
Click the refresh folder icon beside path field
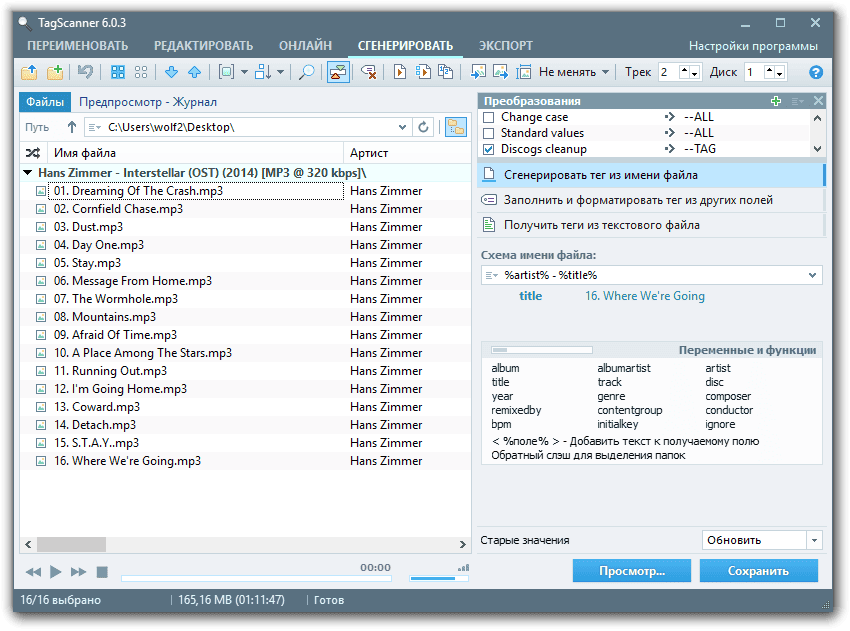click(423, 127)
